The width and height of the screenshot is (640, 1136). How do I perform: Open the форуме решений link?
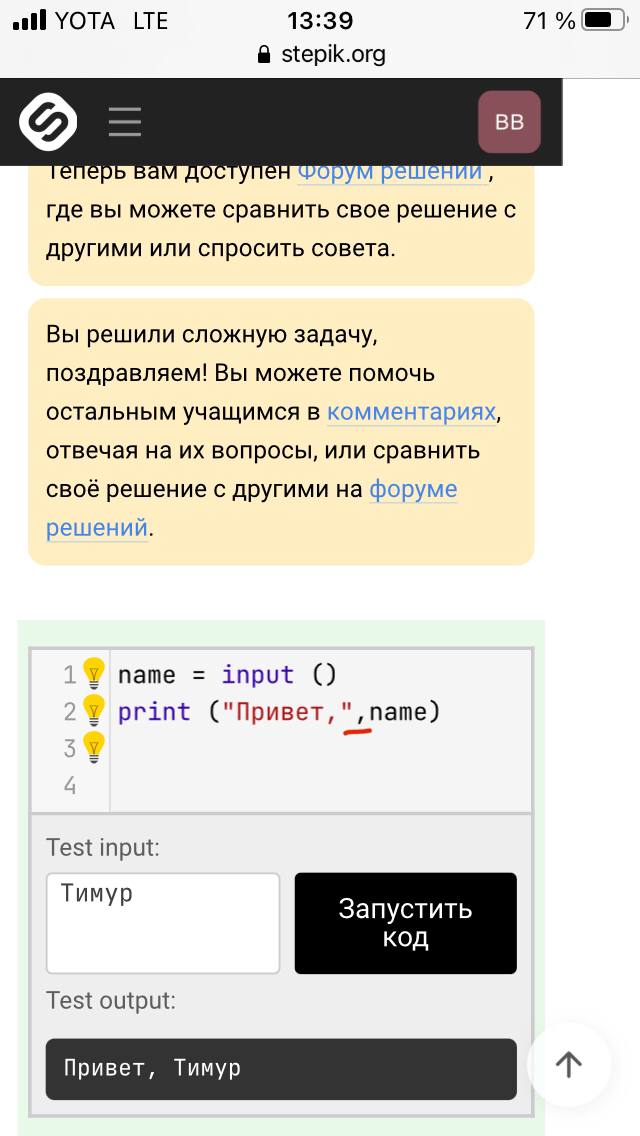tap(252, 508)
